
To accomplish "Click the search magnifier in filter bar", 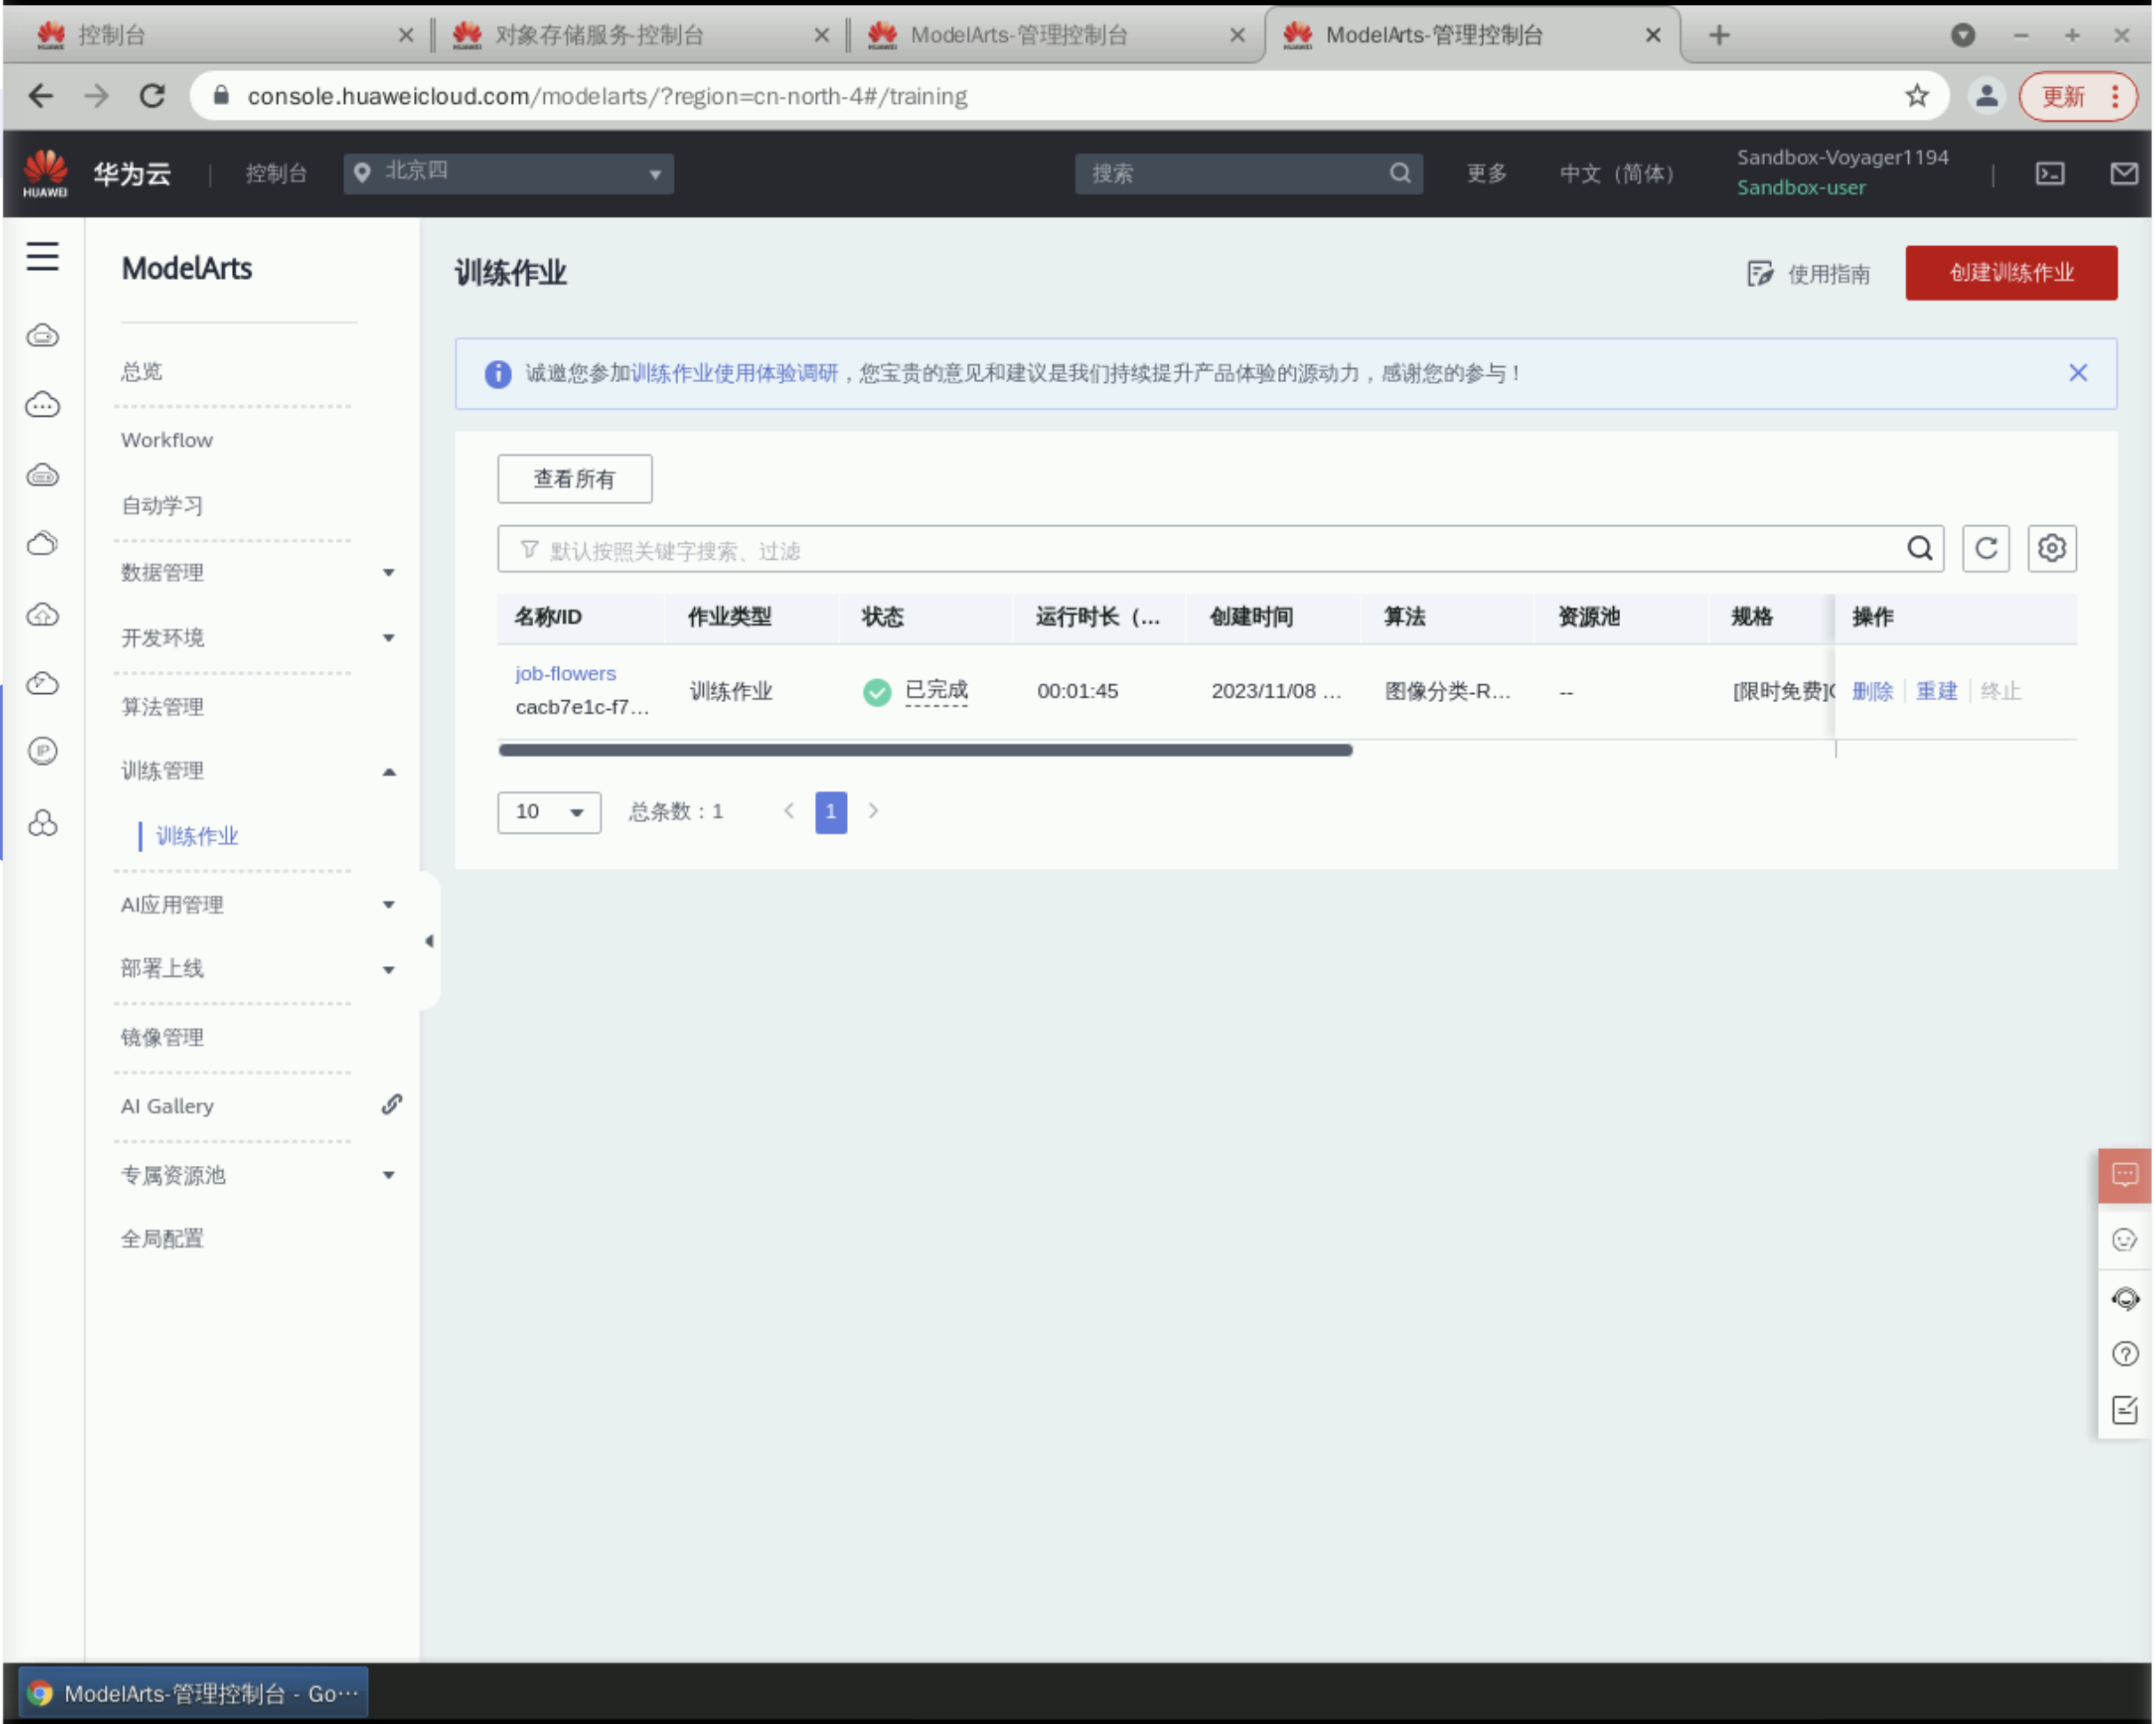I will point(1919,549).
